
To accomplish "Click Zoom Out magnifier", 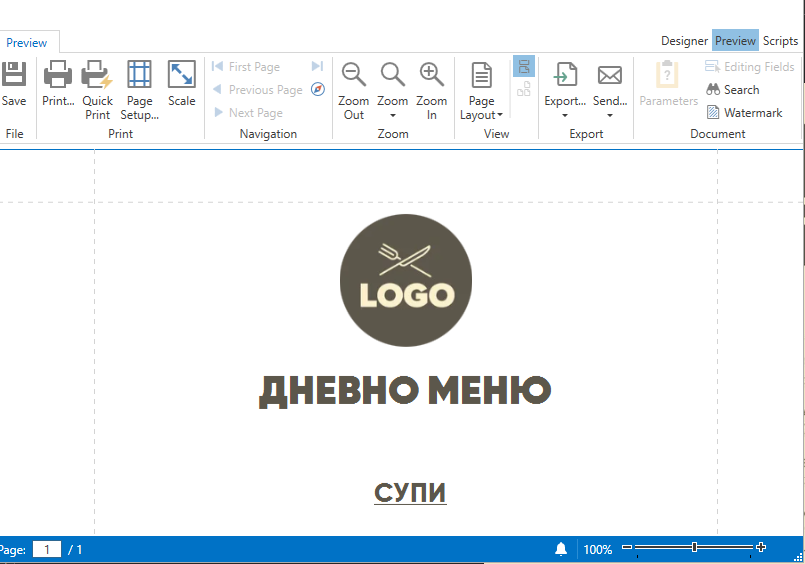I will click(x=354, y=76).
